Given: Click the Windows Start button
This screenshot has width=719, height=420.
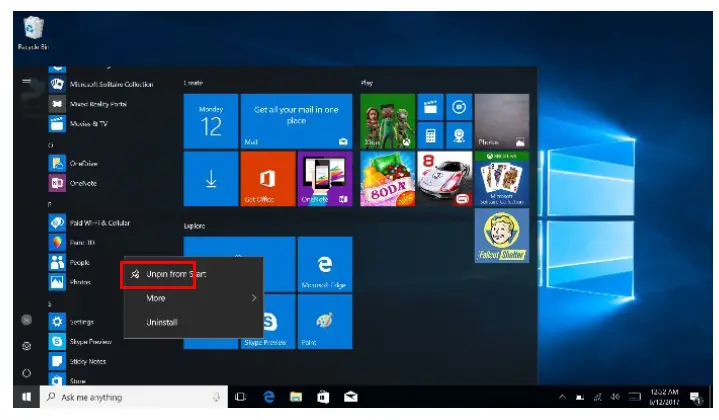Looking at the screenshot, I should pos(27,397).
